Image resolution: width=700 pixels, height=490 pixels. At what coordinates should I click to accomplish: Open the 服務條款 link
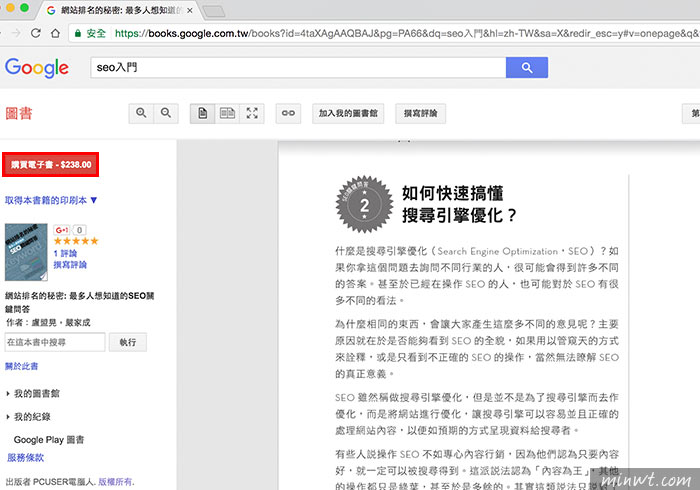(25, 457)
